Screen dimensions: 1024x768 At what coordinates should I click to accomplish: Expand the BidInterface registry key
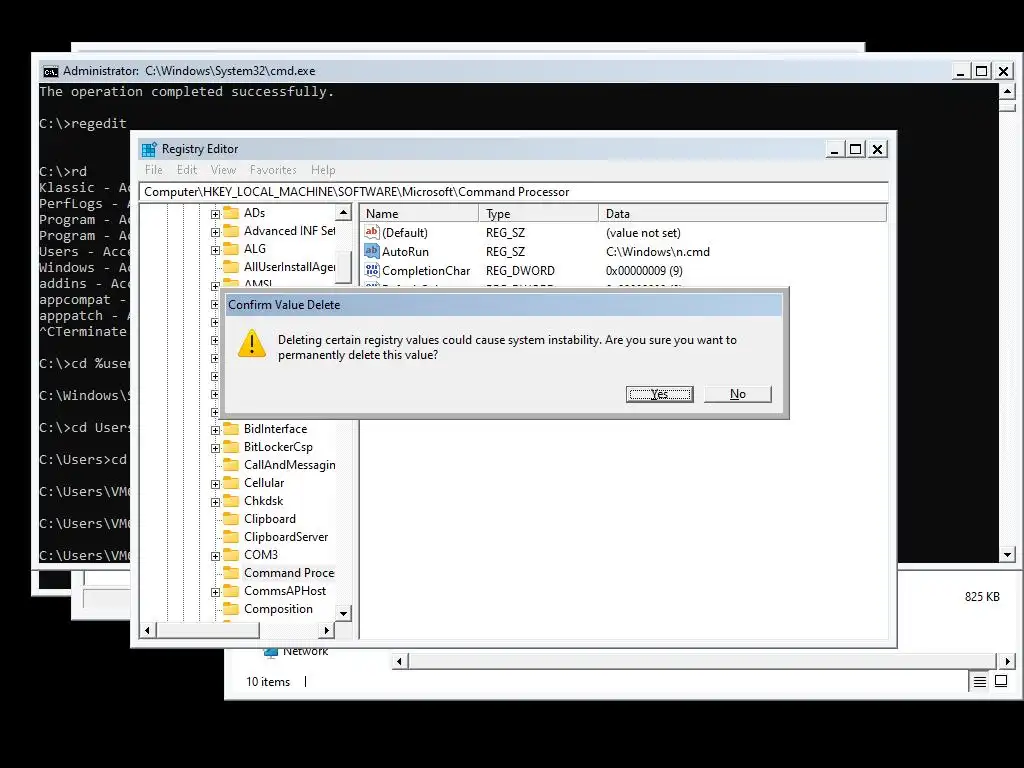[x=215, y=430]
